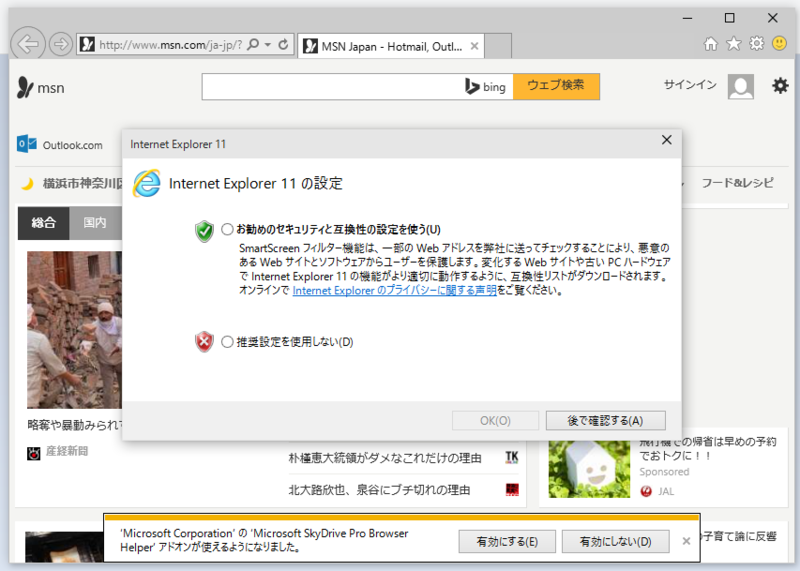Open the JAL sponsored house thumbnail
800x571 pixels.
589,469
